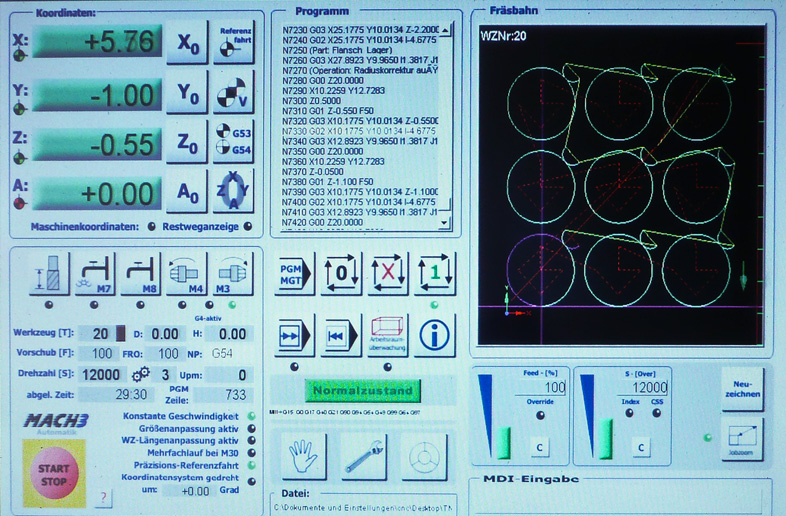Click the reverse run icon
Viewport: 786px width, 516px height.
340,335
